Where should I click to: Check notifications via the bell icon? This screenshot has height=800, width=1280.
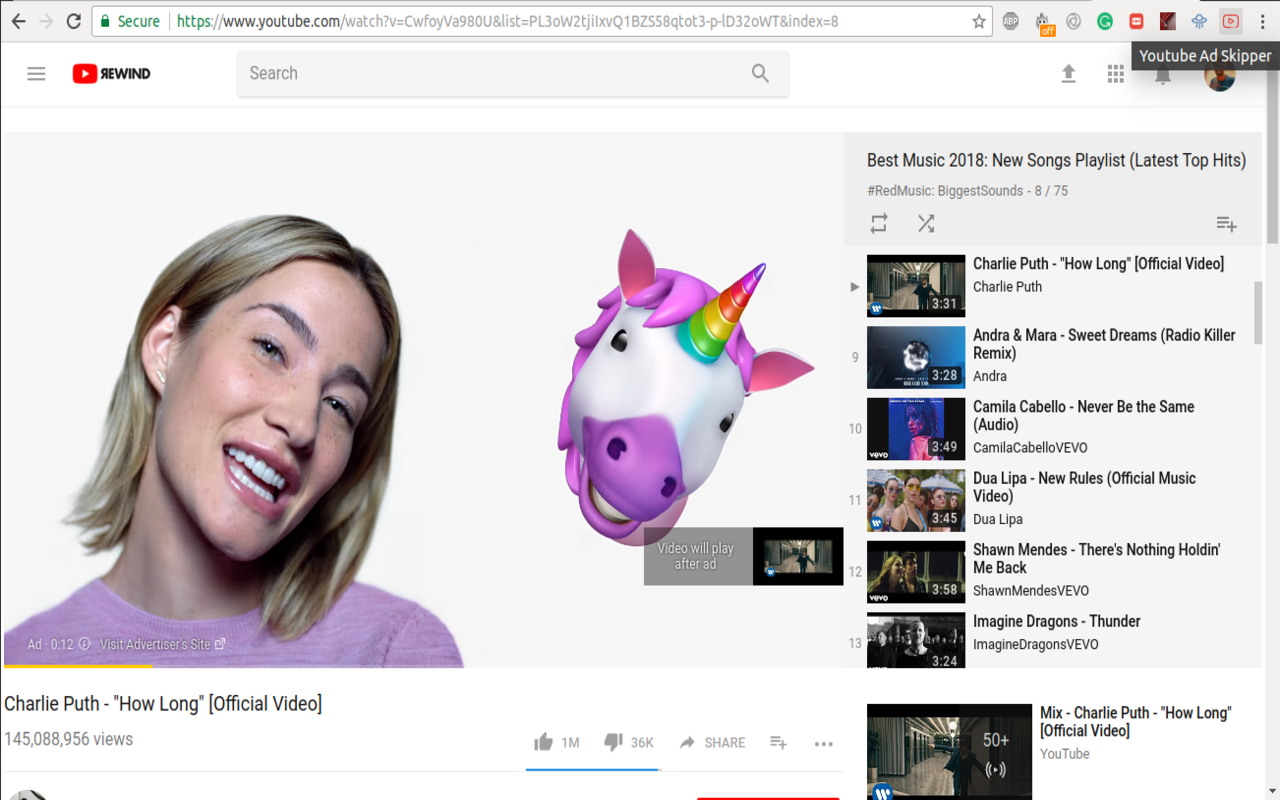point(1162,73)
